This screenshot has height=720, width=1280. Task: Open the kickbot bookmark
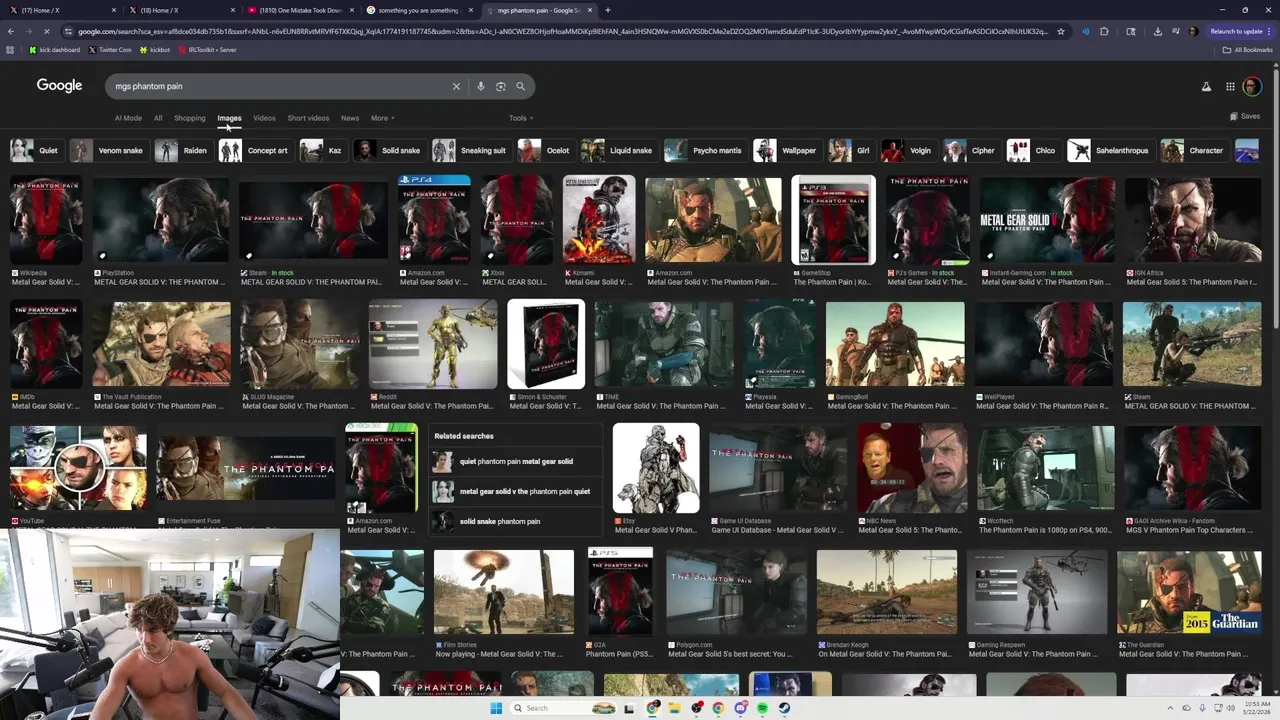(x=154, y=49)
